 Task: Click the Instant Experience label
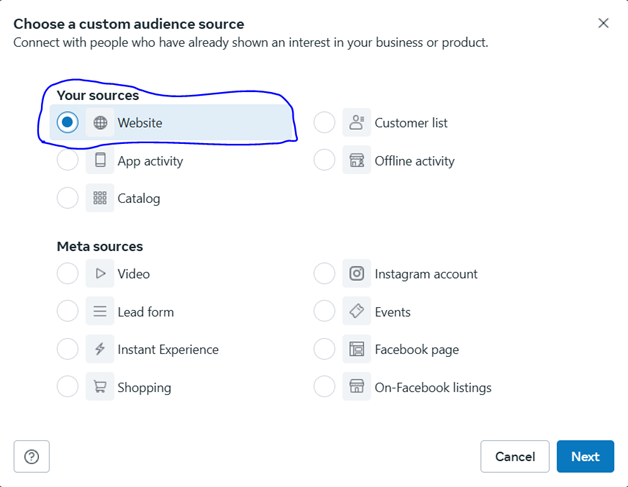coord(168,350)
